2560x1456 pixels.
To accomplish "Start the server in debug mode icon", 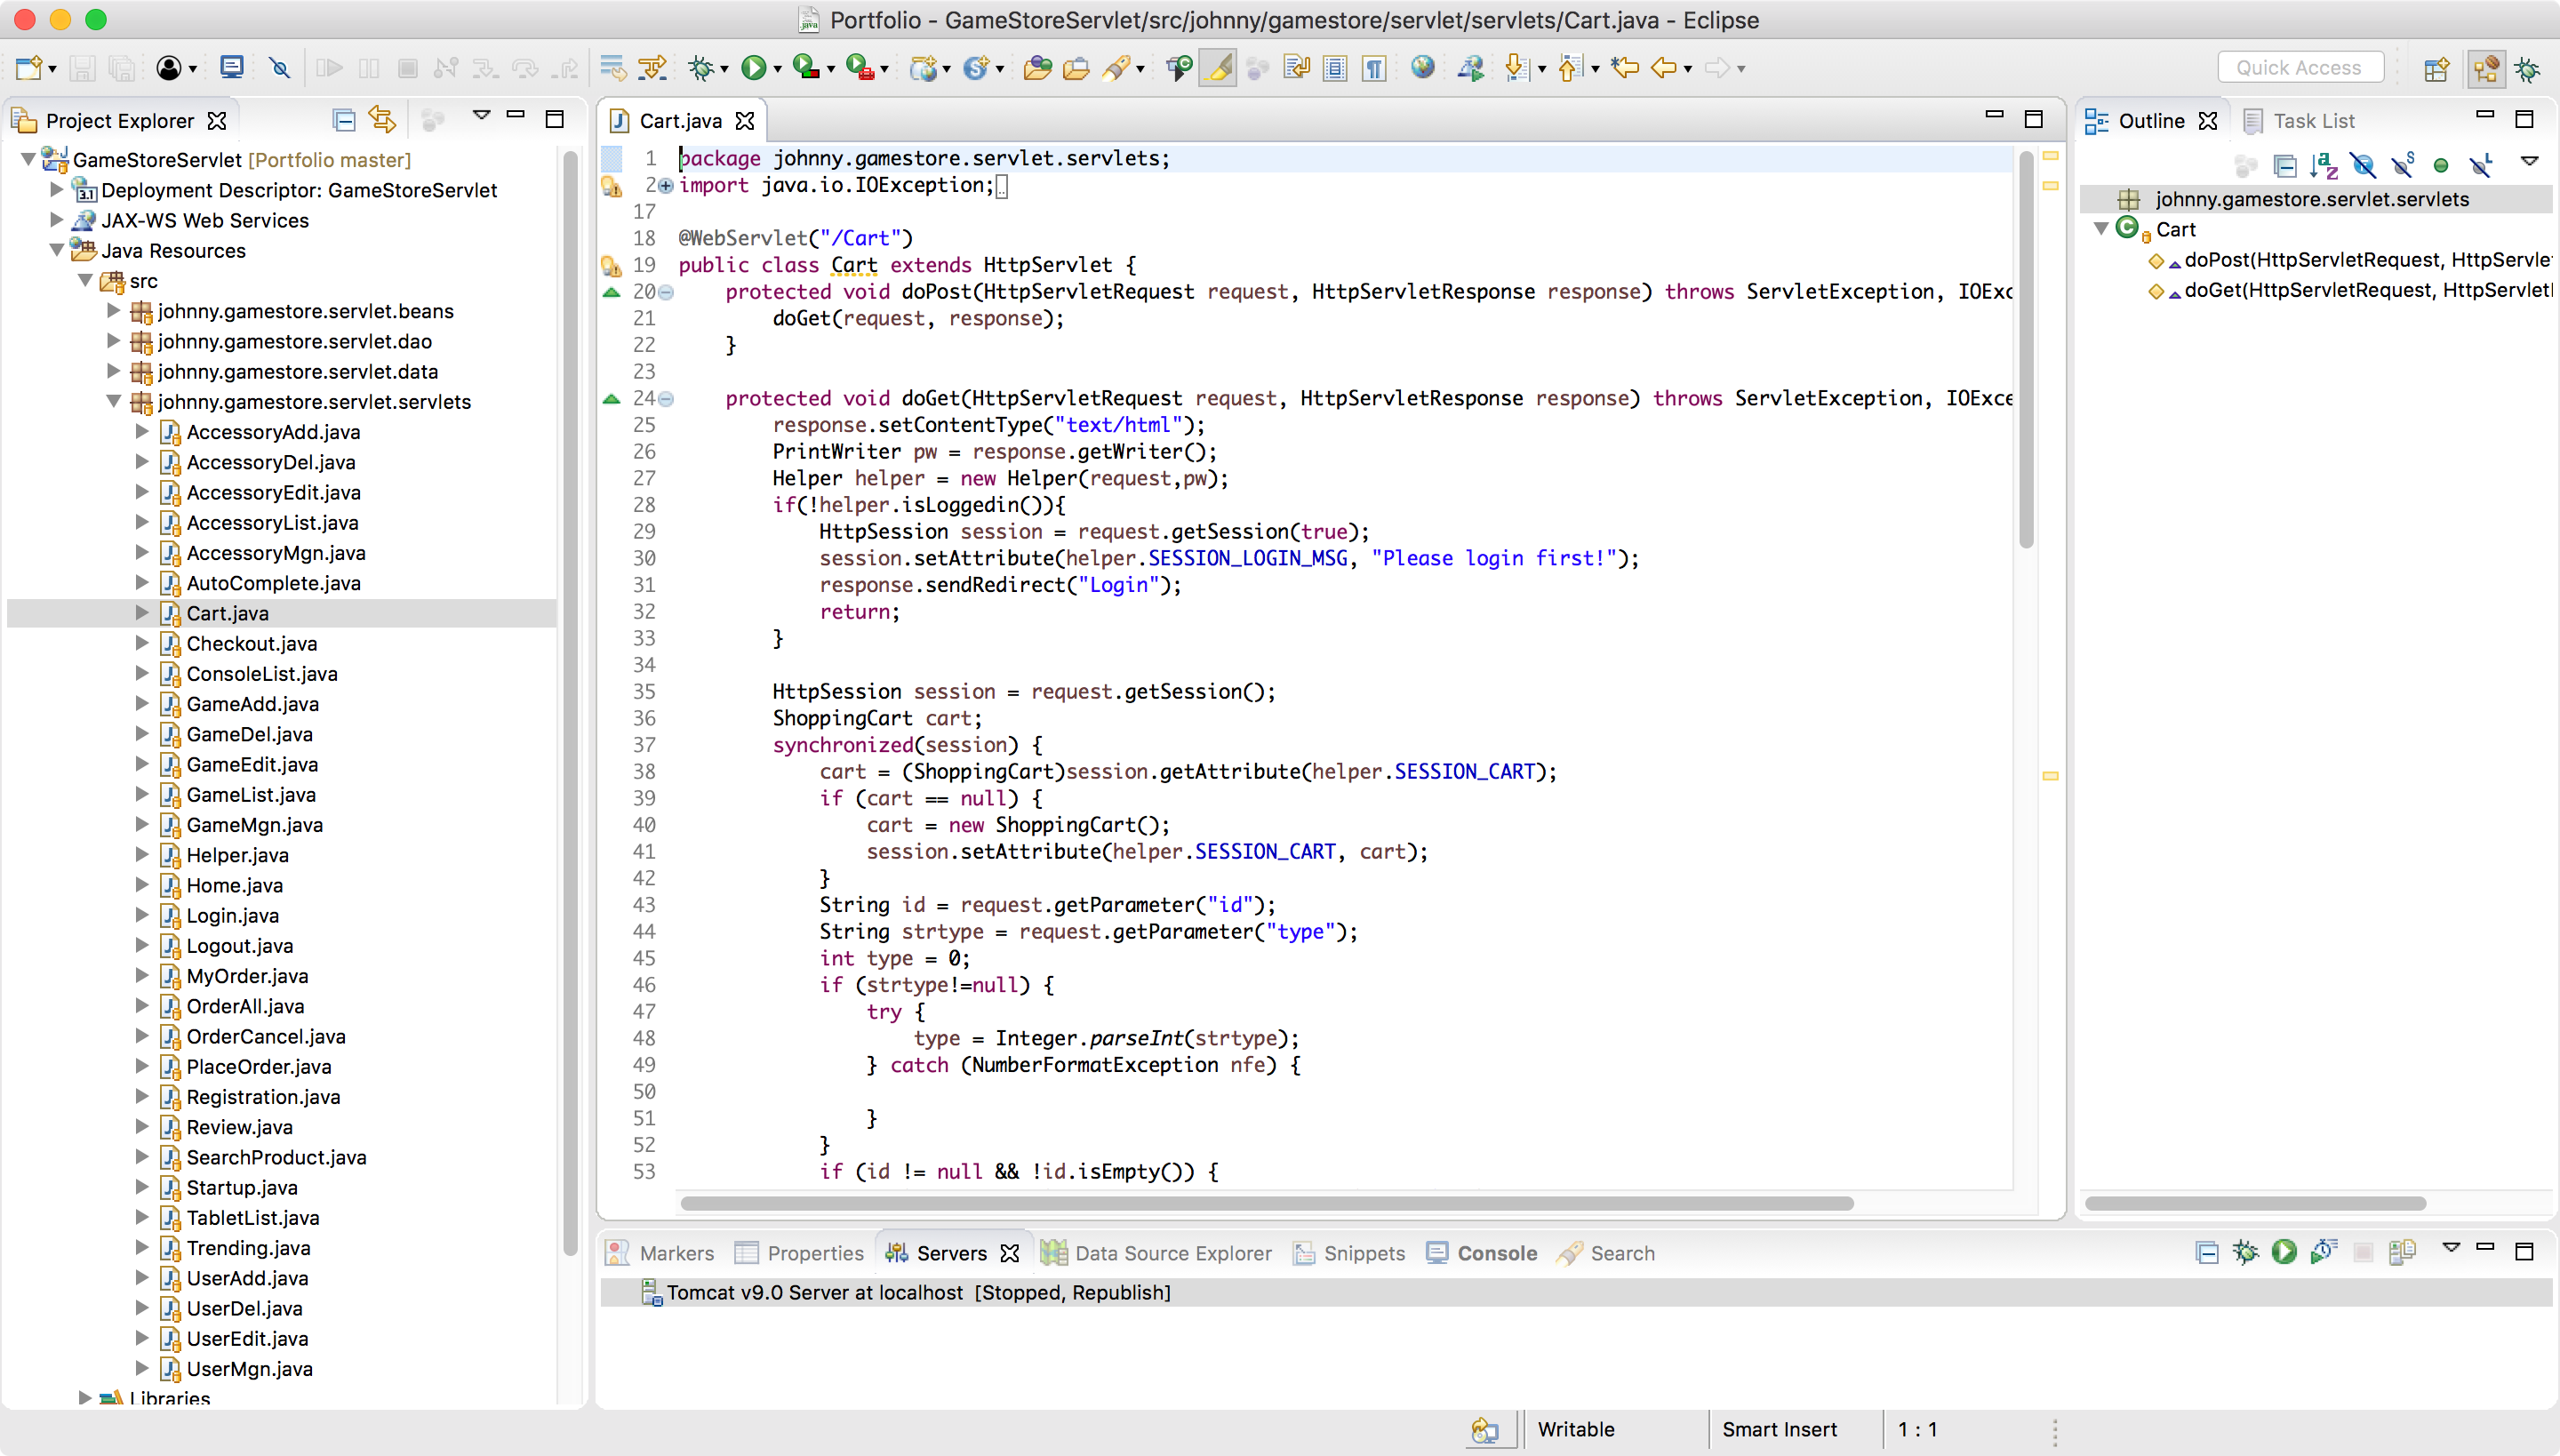I will point(2245,1252).
